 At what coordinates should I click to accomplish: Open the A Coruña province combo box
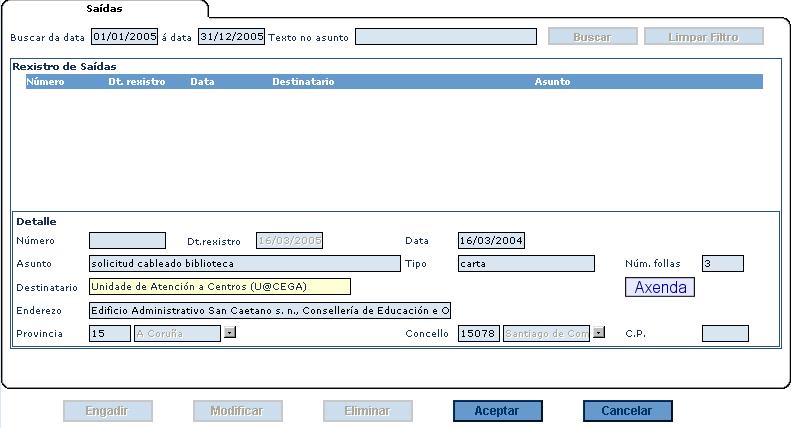pyautogui.click(x=177, y=334)
